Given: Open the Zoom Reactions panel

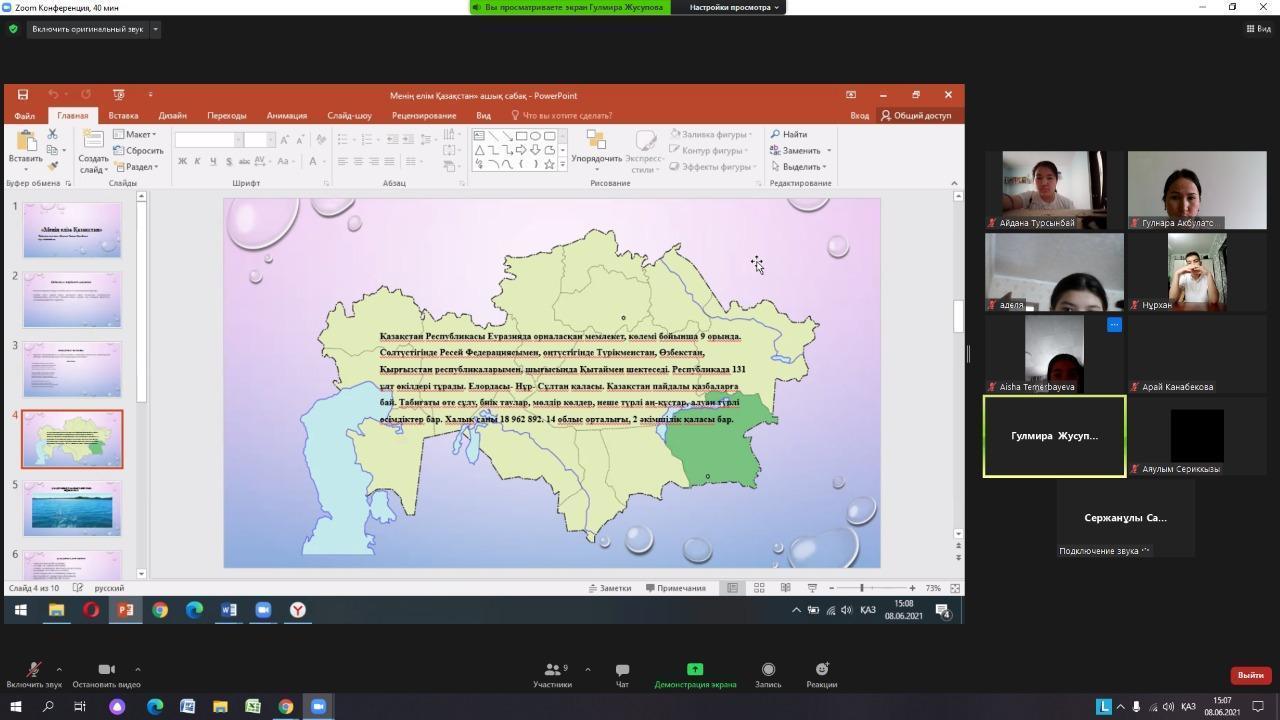Looking at the screenshot, I should (821, 670).
